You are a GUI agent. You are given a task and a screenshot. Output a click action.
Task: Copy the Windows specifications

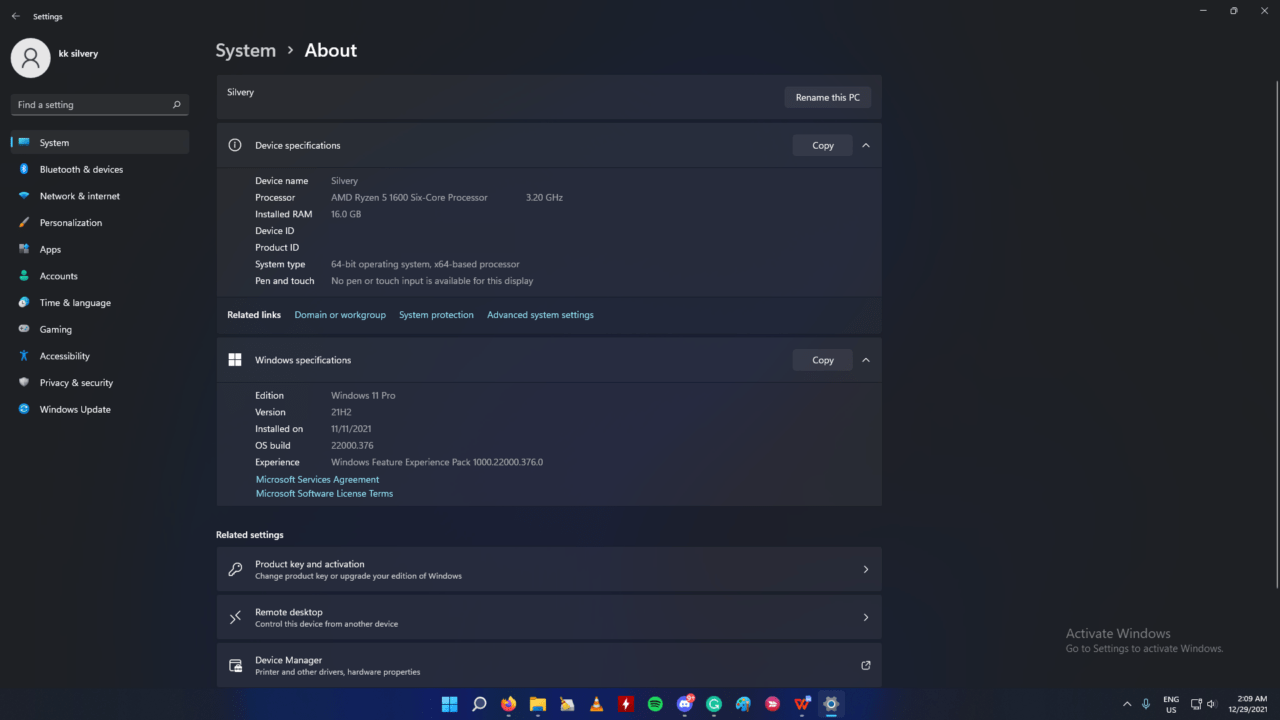click(x=823, y=360)
